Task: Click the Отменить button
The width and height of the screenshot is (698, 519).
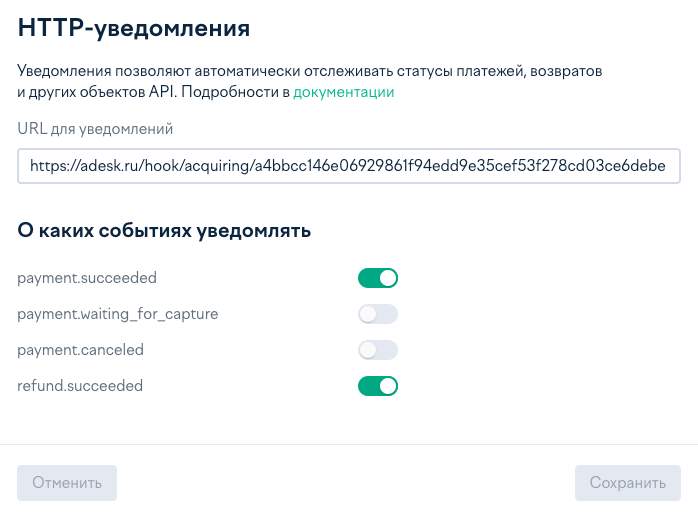Action: click(67, 483)
